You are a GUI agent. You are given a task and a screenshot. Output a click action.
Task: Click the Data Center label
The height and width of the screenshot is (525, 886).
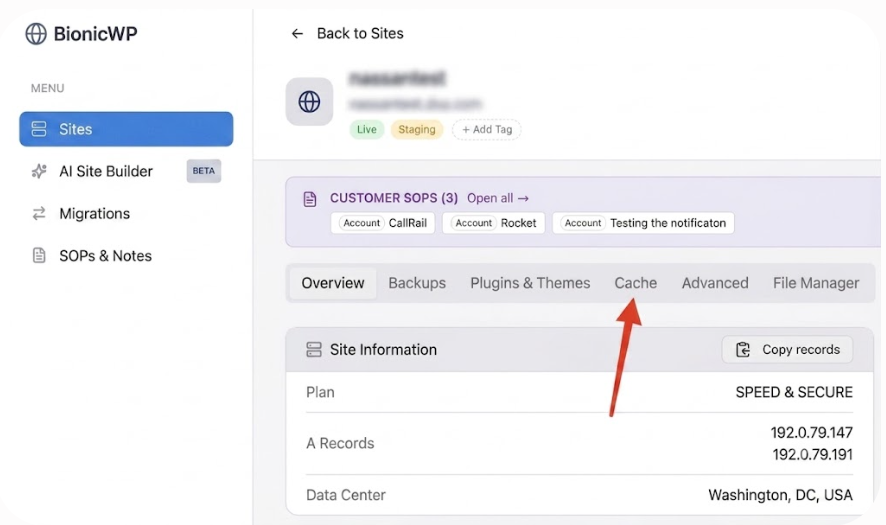tap(346, 495)
